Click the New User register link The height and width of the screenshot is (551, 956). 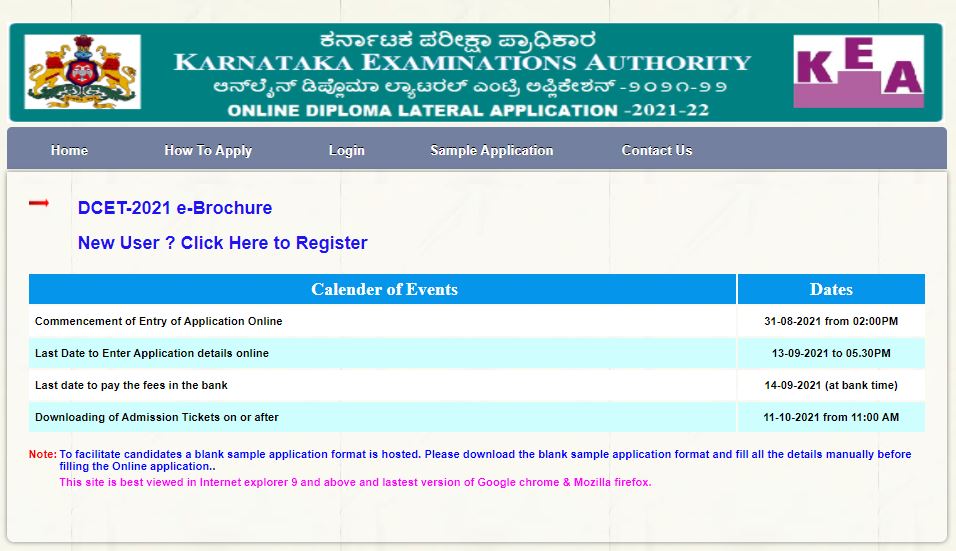click(222, 243)
